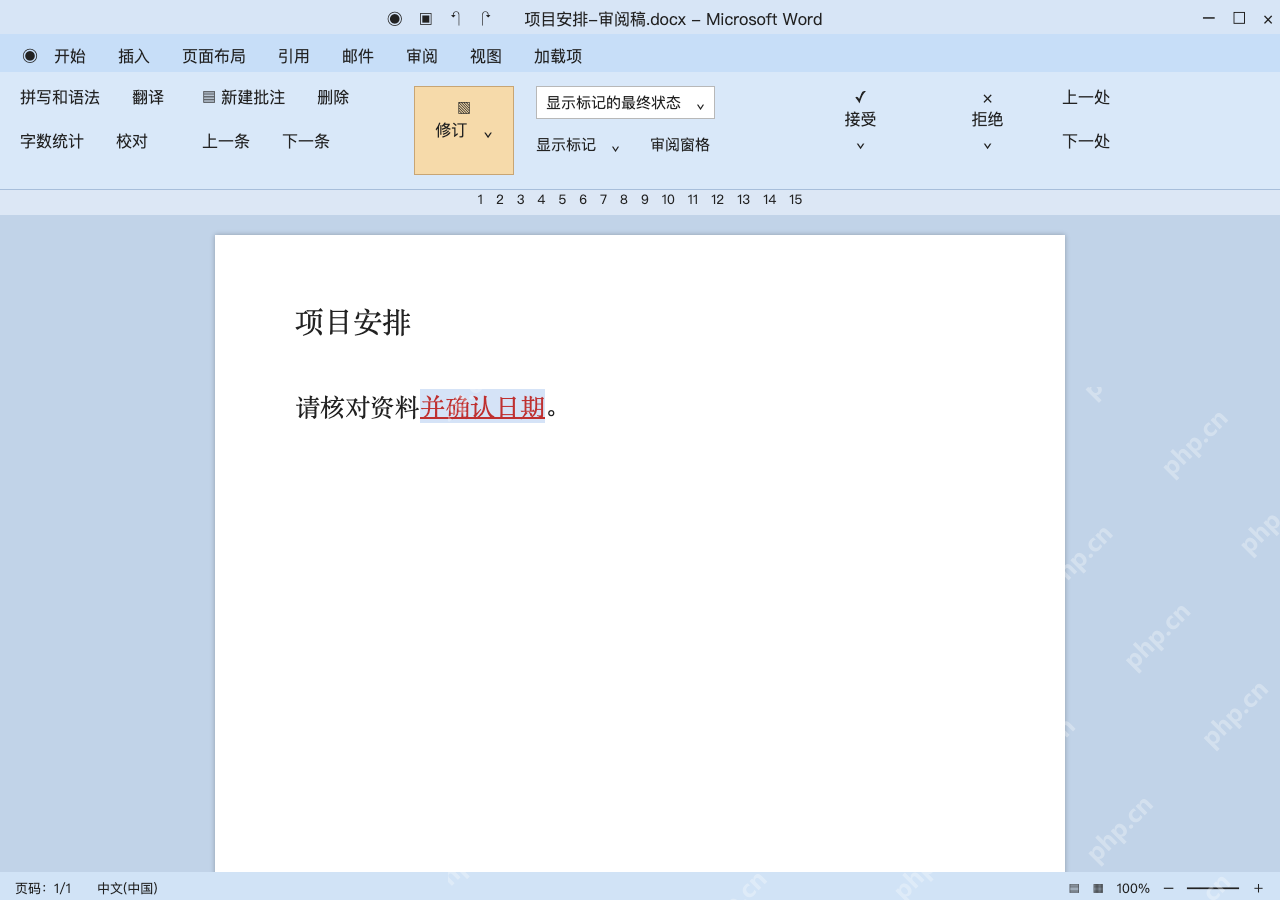Switch to 页面布局 tab
This screenshot has width=1280, height=900.
click(214, 56)
